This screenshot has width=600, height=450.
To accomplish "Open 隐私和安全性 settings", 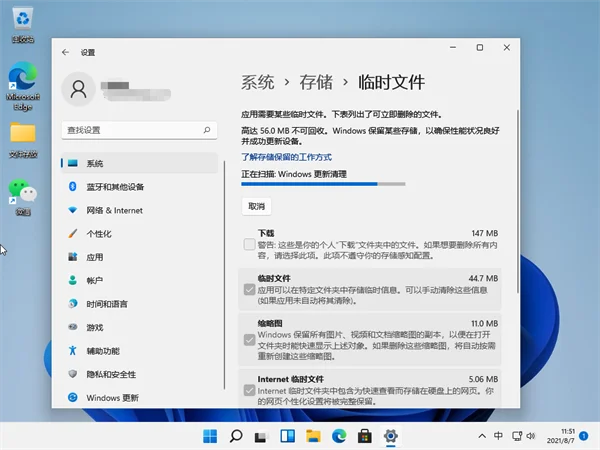I will [139, 374].
